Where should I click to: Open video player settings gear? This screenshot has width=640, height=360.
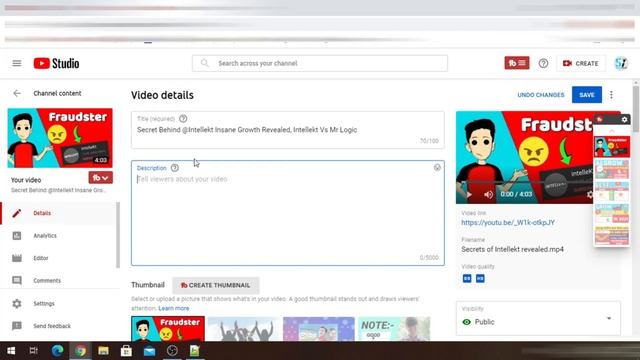(x=590, y=194)
